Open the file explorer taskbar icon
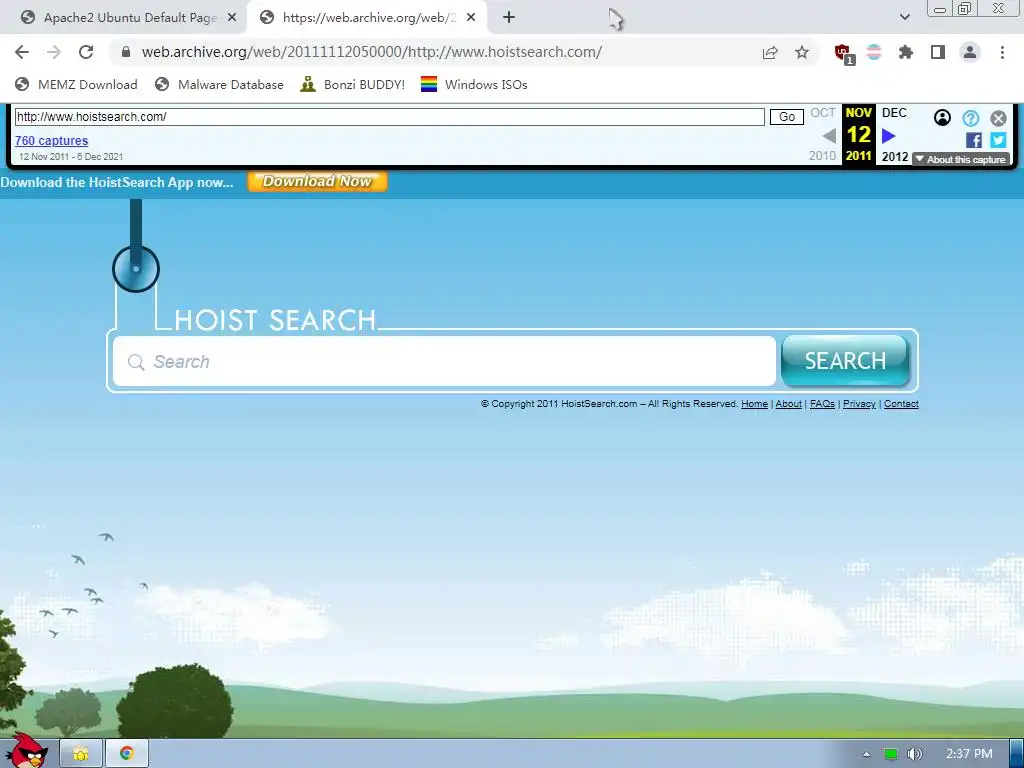This screenshot has width=1024, height=768. (x=81, y=754)
